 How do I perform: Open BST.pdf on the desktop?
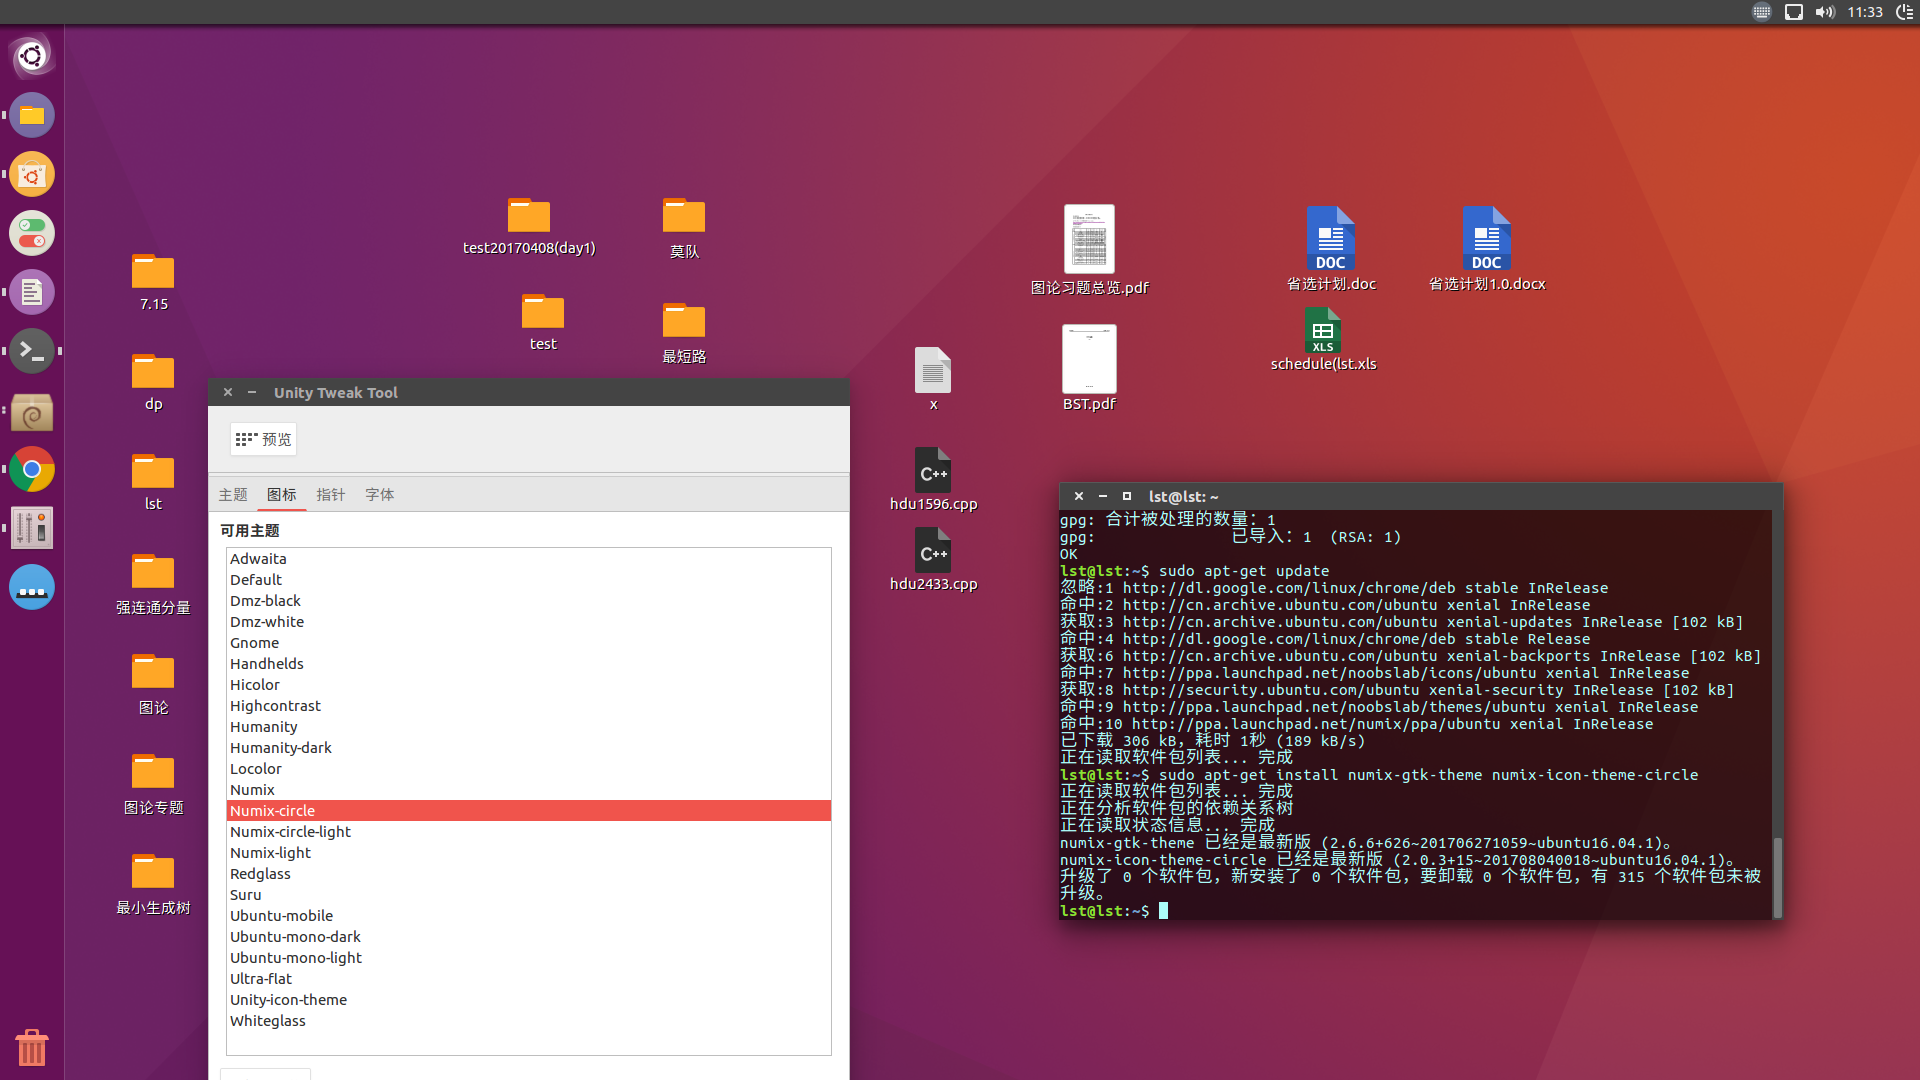[1089, 358]
